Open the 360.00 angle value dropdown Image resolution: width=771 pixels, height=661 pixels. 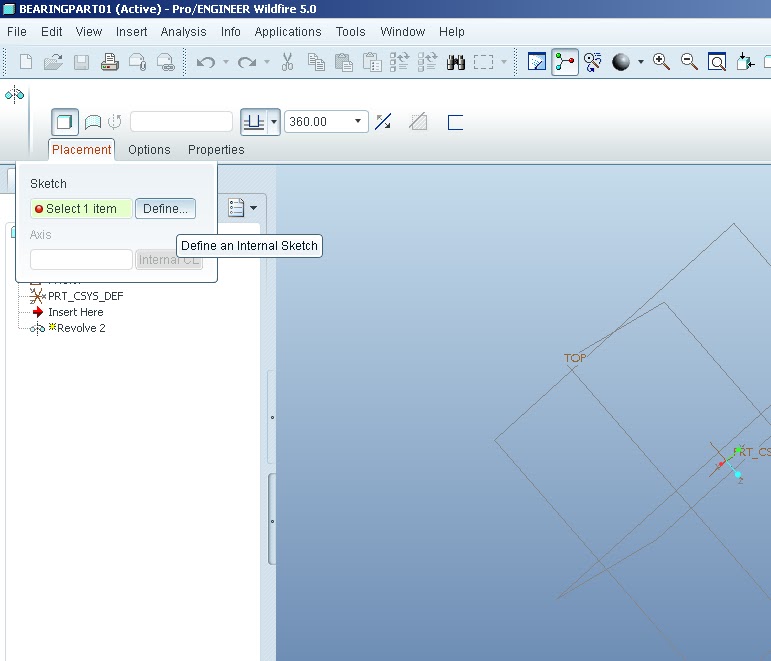point(358,121)
